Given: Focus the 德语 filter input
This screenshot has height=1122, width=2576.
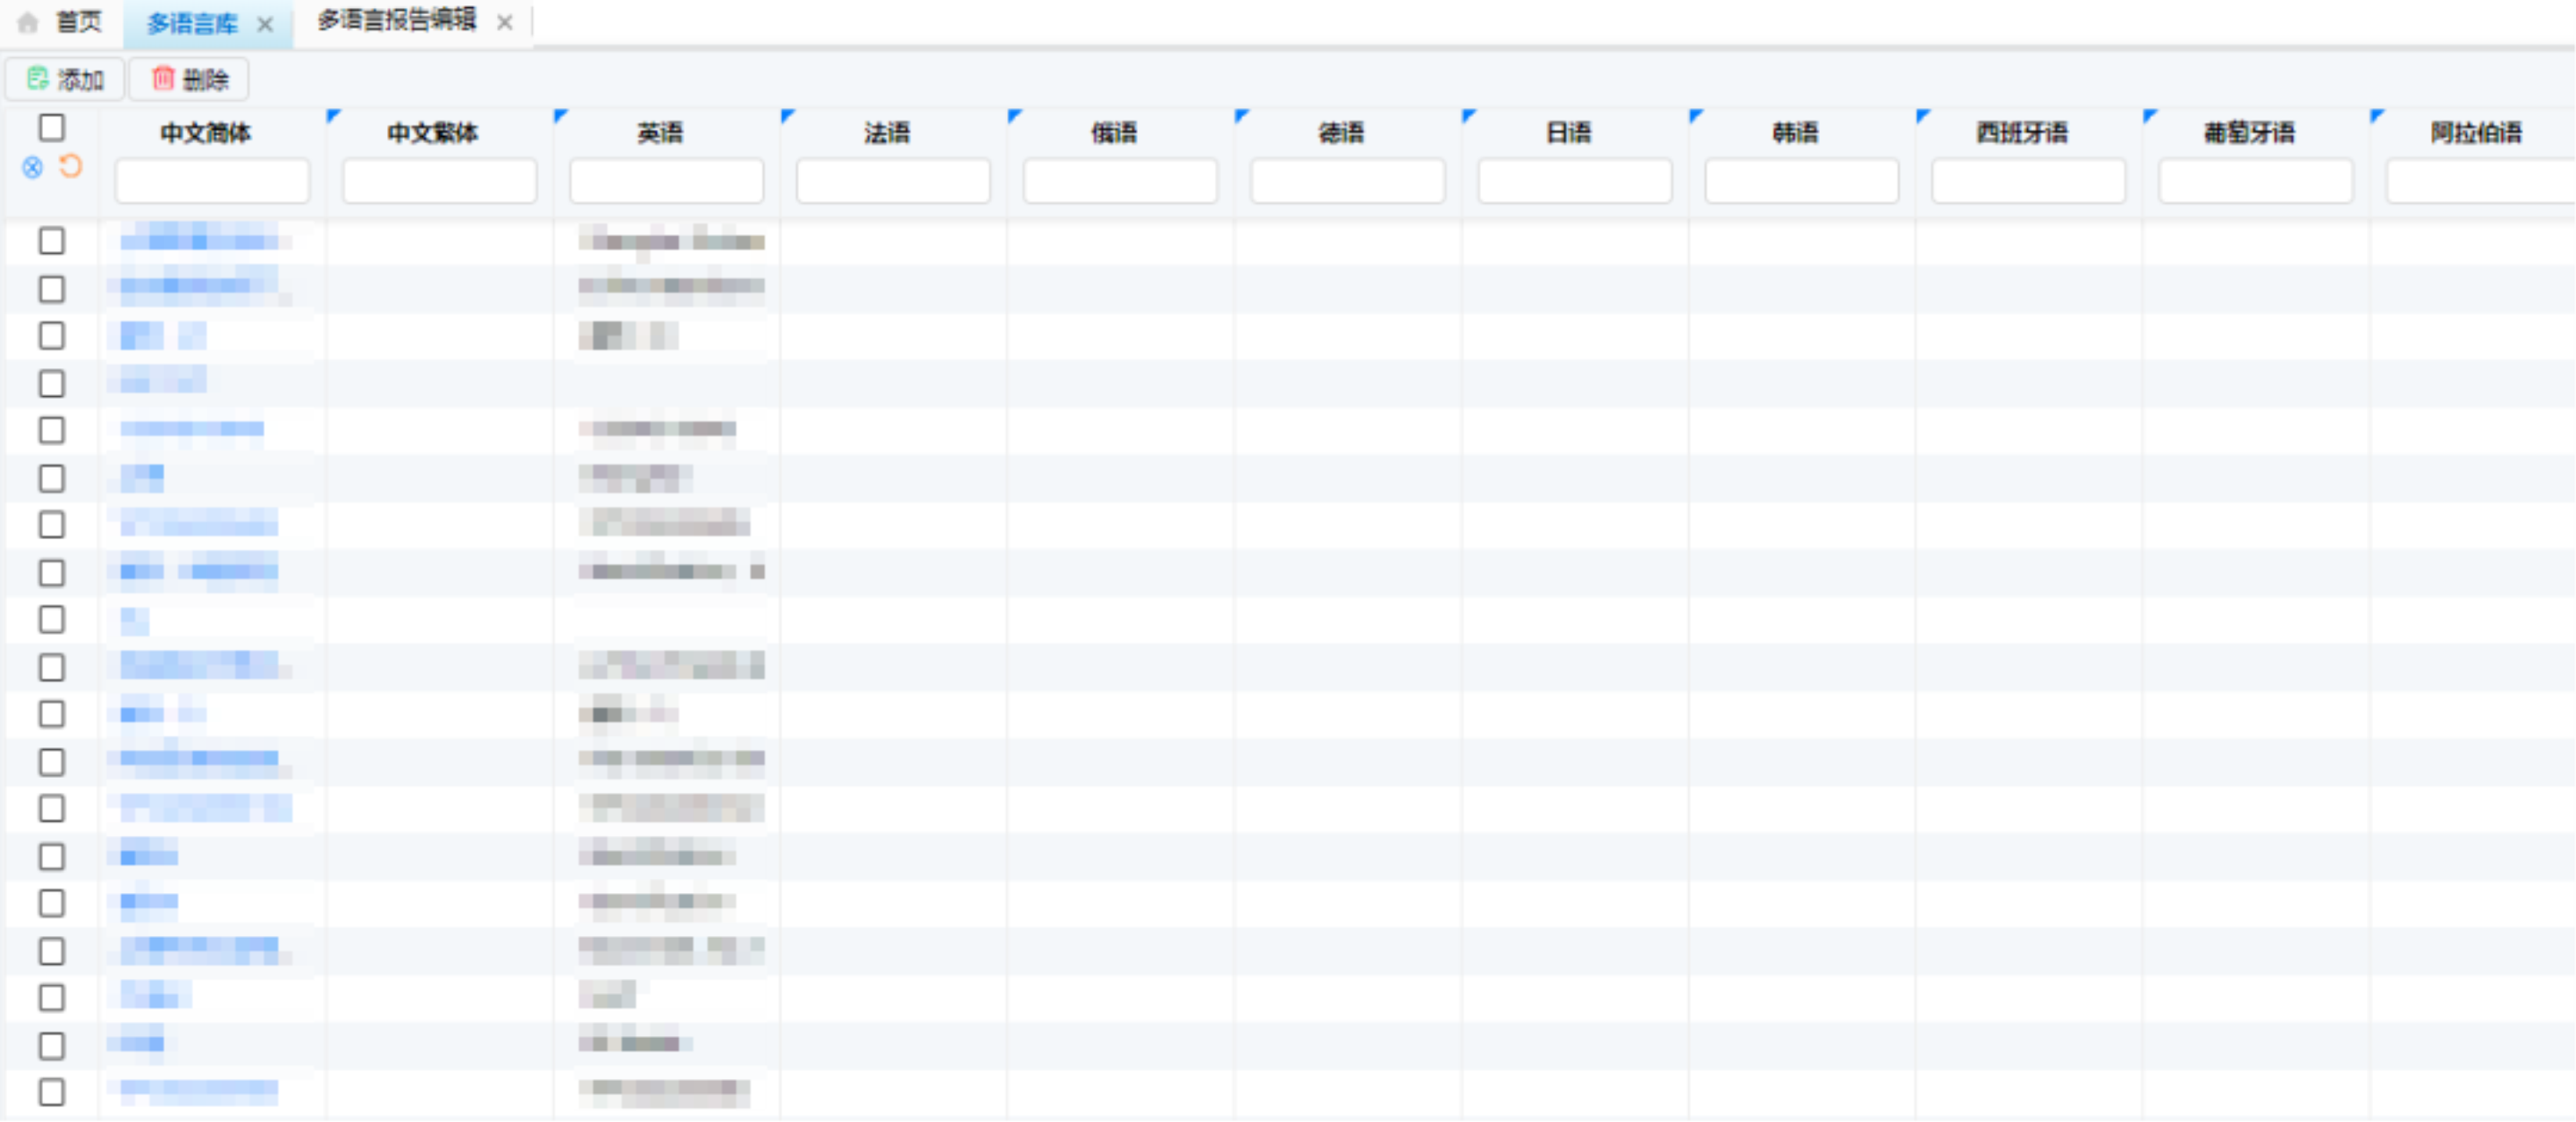Looking at the screenshot, I should click(1347, 181).
